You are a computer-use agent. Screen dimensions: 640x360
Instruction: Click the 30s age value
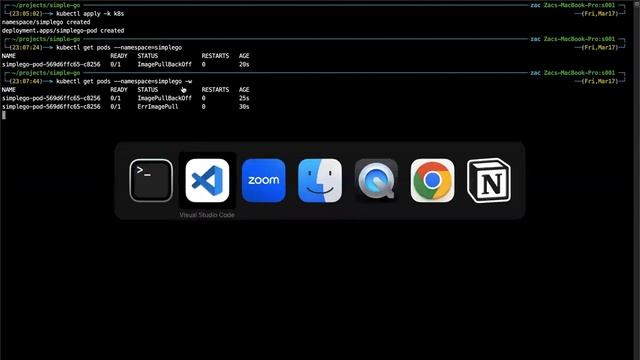pyautogui.click(x=244, y=107)
